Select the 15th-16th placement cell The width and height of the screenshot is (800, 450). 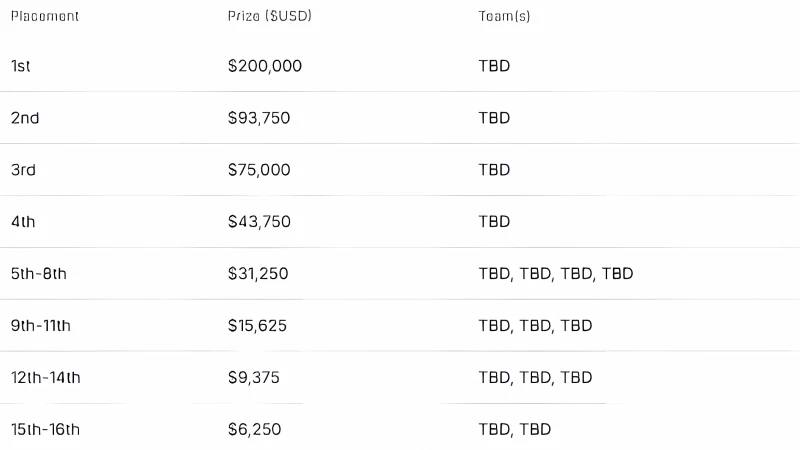(x=45, y=430)
